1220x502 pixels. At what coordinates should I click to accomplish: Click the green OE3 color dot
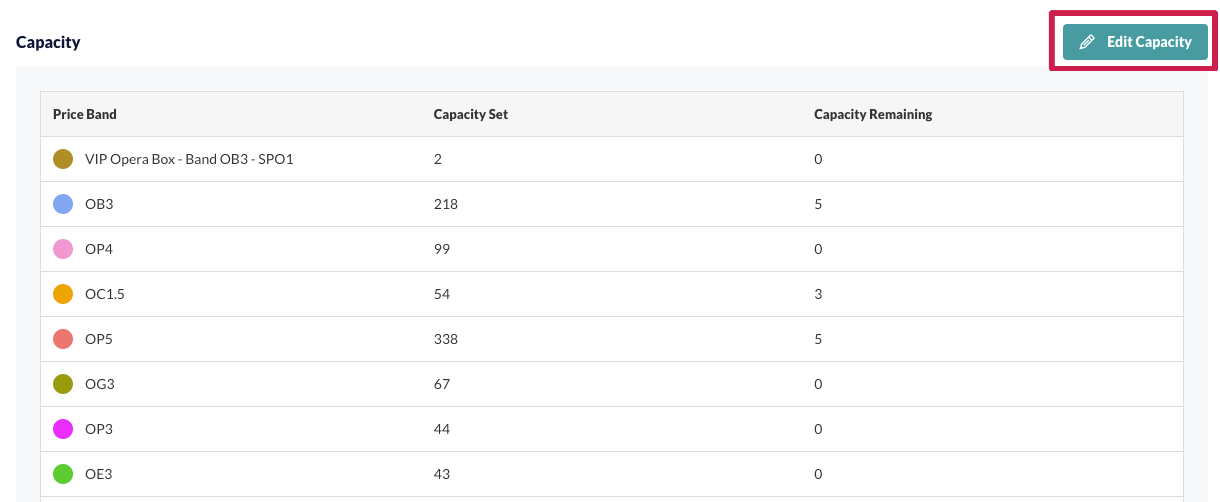coord(63,474)
